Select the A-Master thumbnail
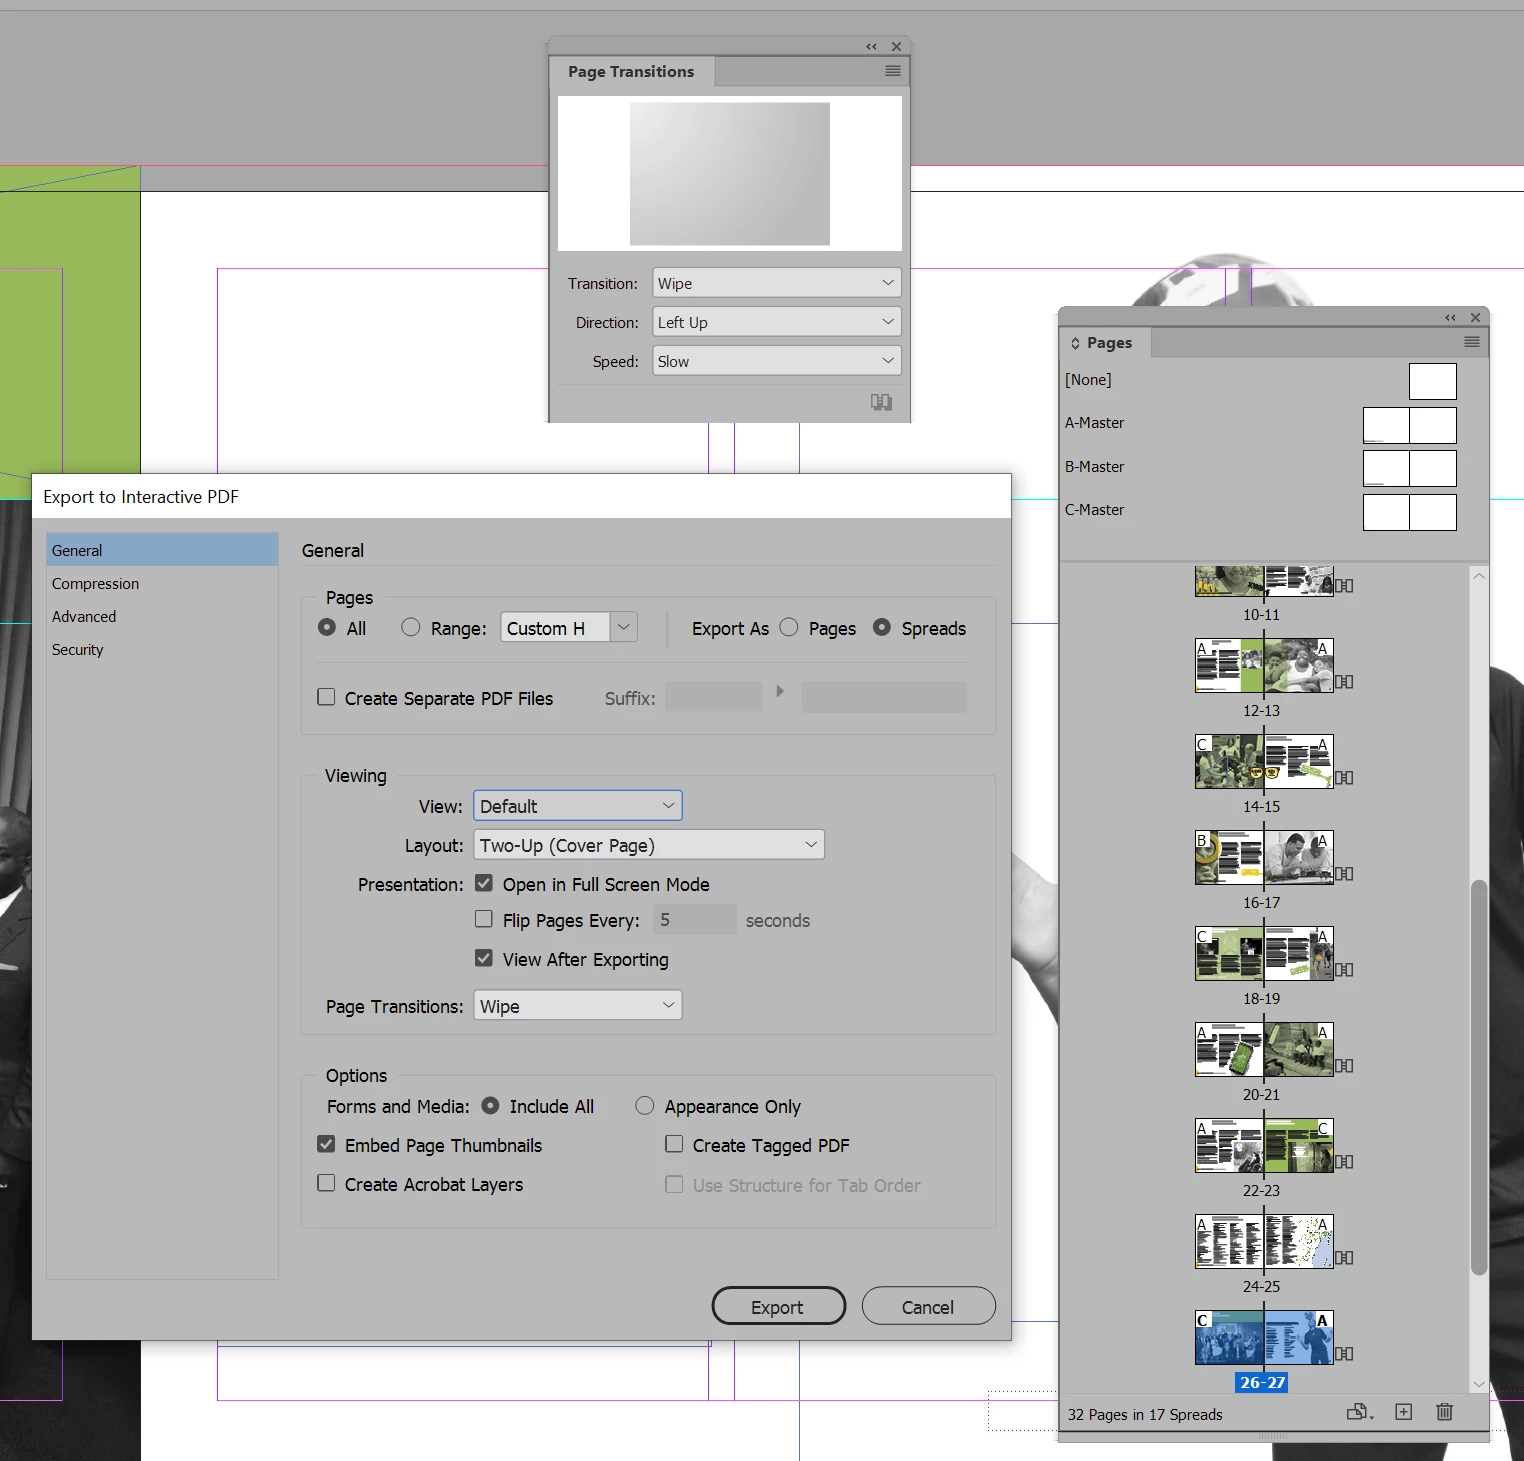Image resolution: width=1524 pixels, height=1461 pixels. 1409,425
